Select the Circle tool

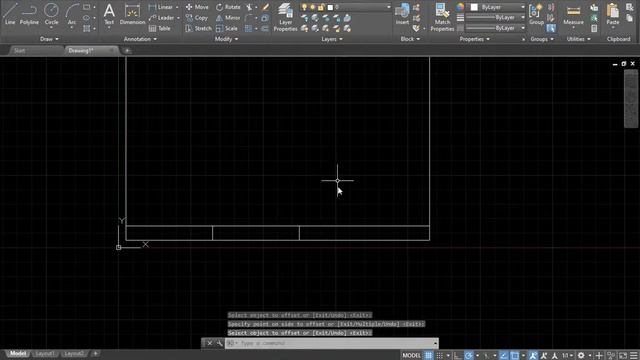click(51, 13)
